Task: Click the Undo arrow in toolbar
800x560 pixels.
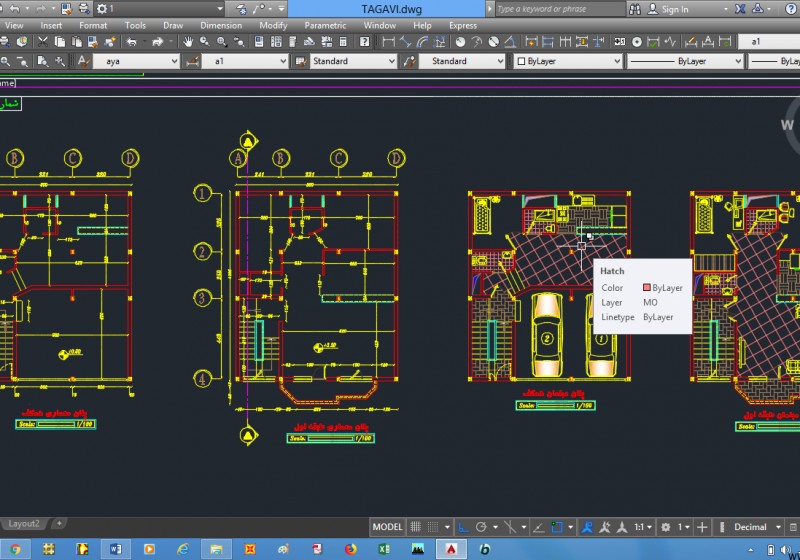Action: [132, 42]
